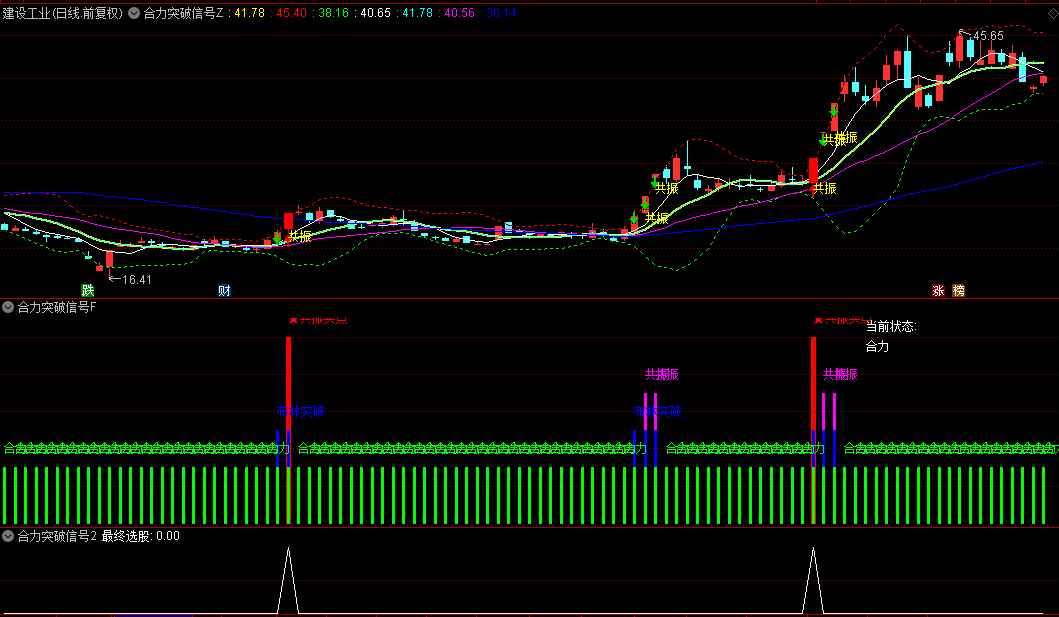Click the 合力突破信号Z indicator name
The image size is (1059, 617).
pyautogui.click(x=183, y=13)
